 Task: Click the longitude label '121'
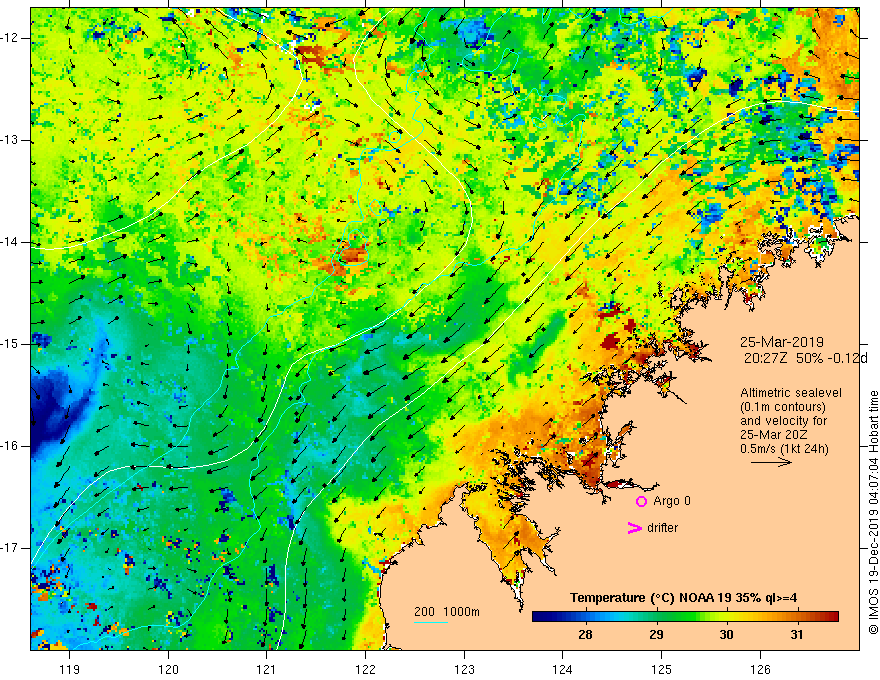pos(267,669)
